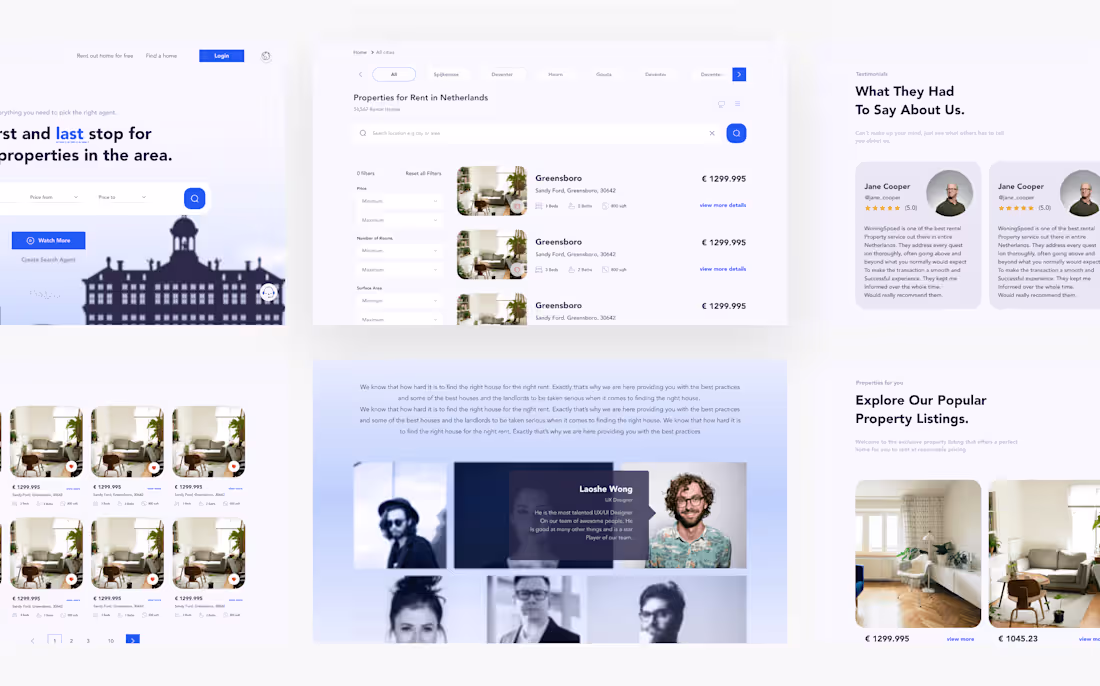Screen dimensions: 1100x686
Task: Open the map view icon above the listings
Action: tap(722, 103)
